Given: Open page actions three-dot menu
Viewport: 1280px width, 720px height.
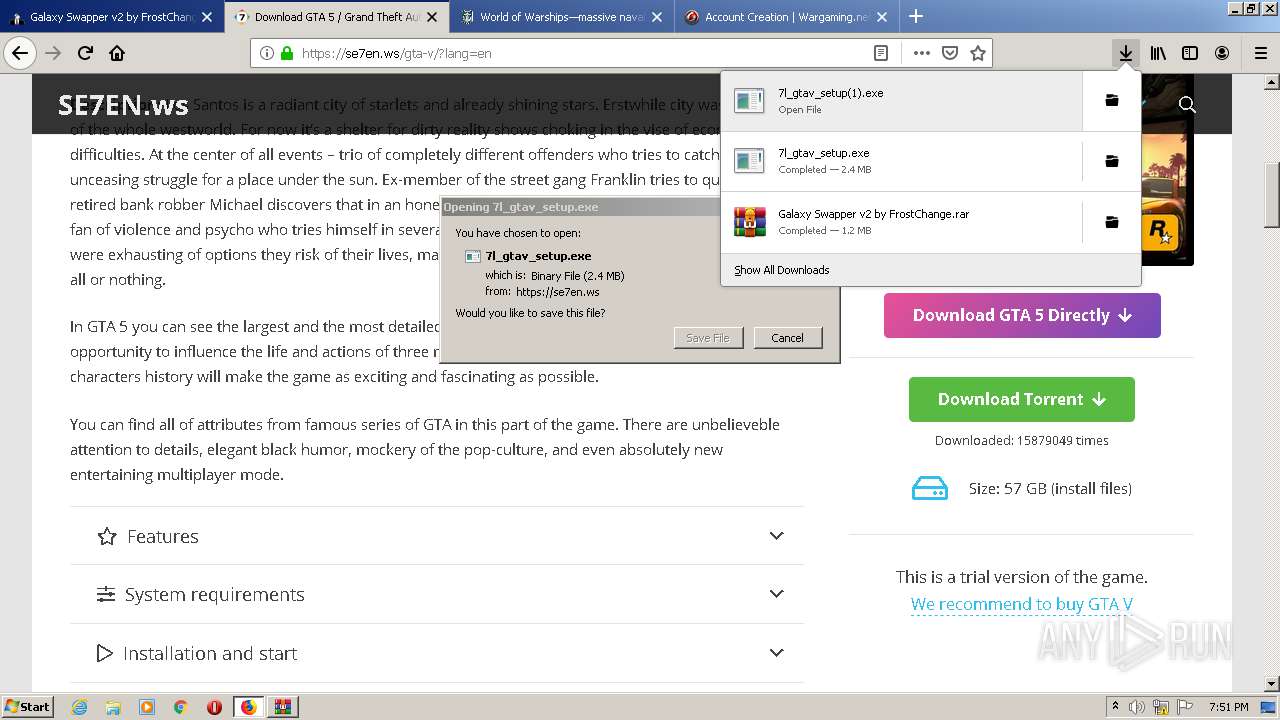Looking at the screenshot, I should coord(922,53).
